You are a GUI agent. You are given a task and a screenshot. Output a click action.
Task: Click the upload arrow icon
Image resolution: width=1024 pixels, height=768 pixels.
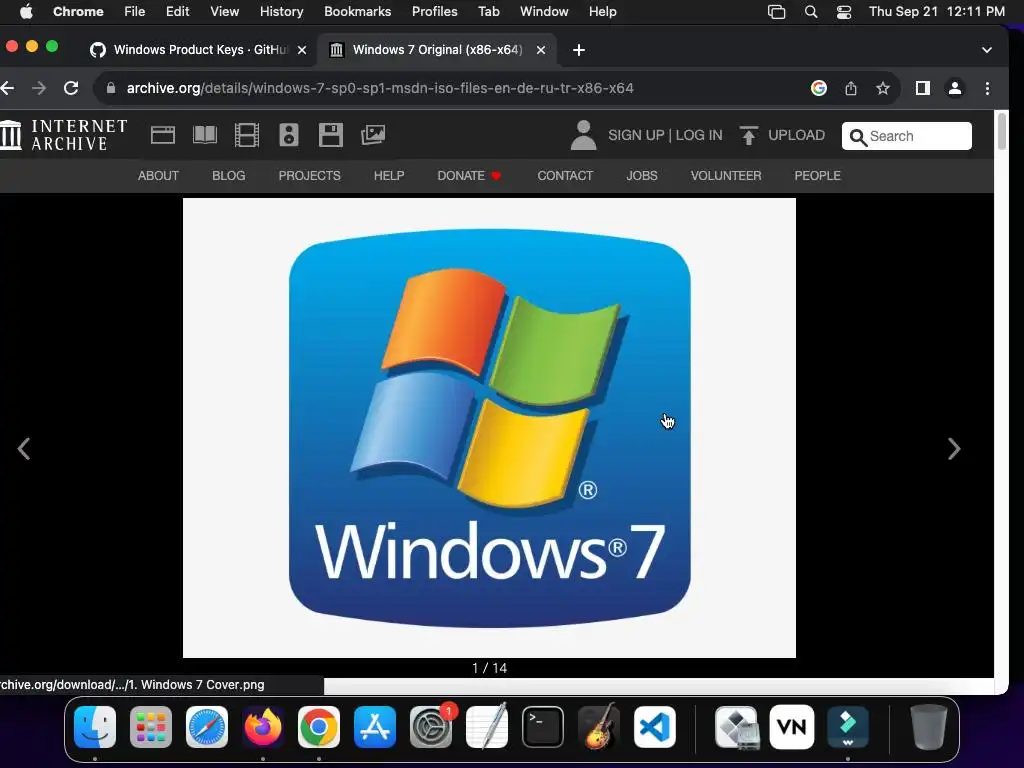click(x=748, y=135)
